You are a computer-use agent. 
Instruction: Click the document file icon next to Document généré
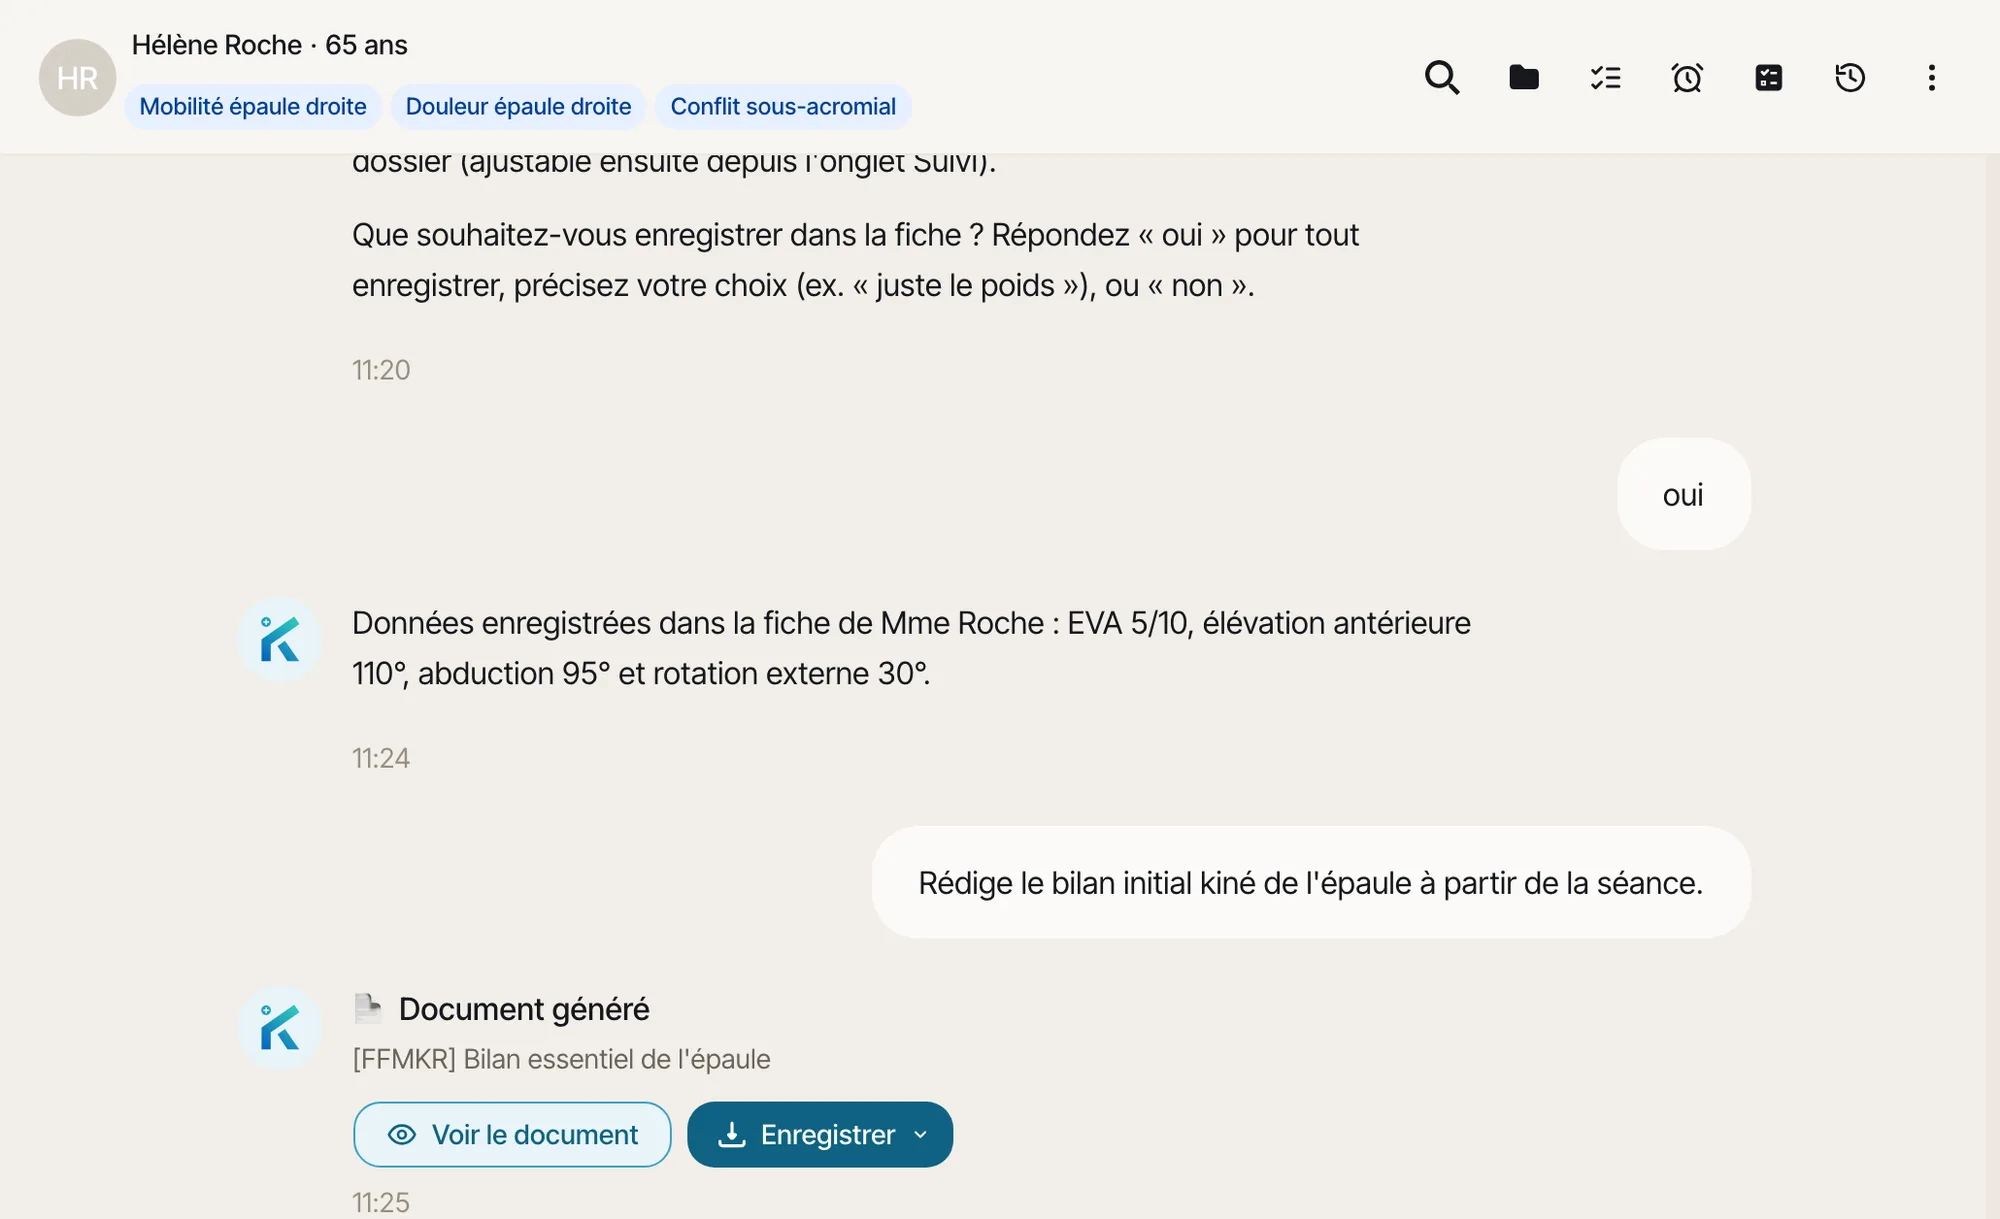pos(368,1008)
